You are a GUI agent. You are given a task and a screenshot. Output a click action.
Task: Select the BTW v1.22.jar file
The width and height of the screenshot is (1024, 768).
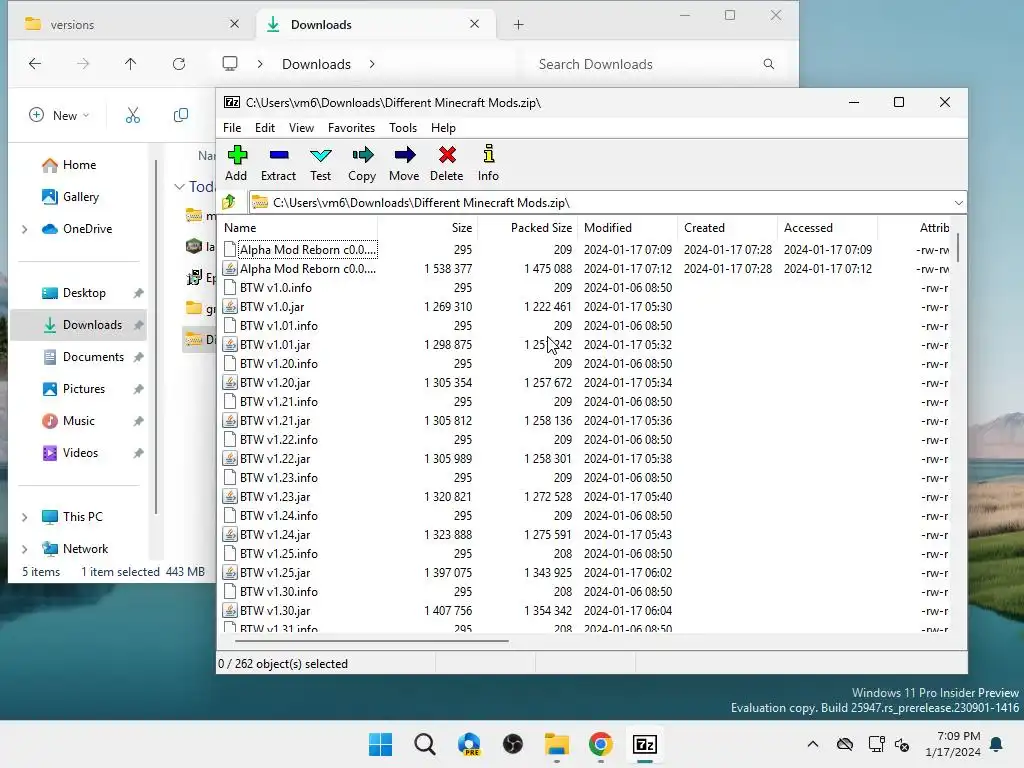pyautogui.click(x=275, y=459)
